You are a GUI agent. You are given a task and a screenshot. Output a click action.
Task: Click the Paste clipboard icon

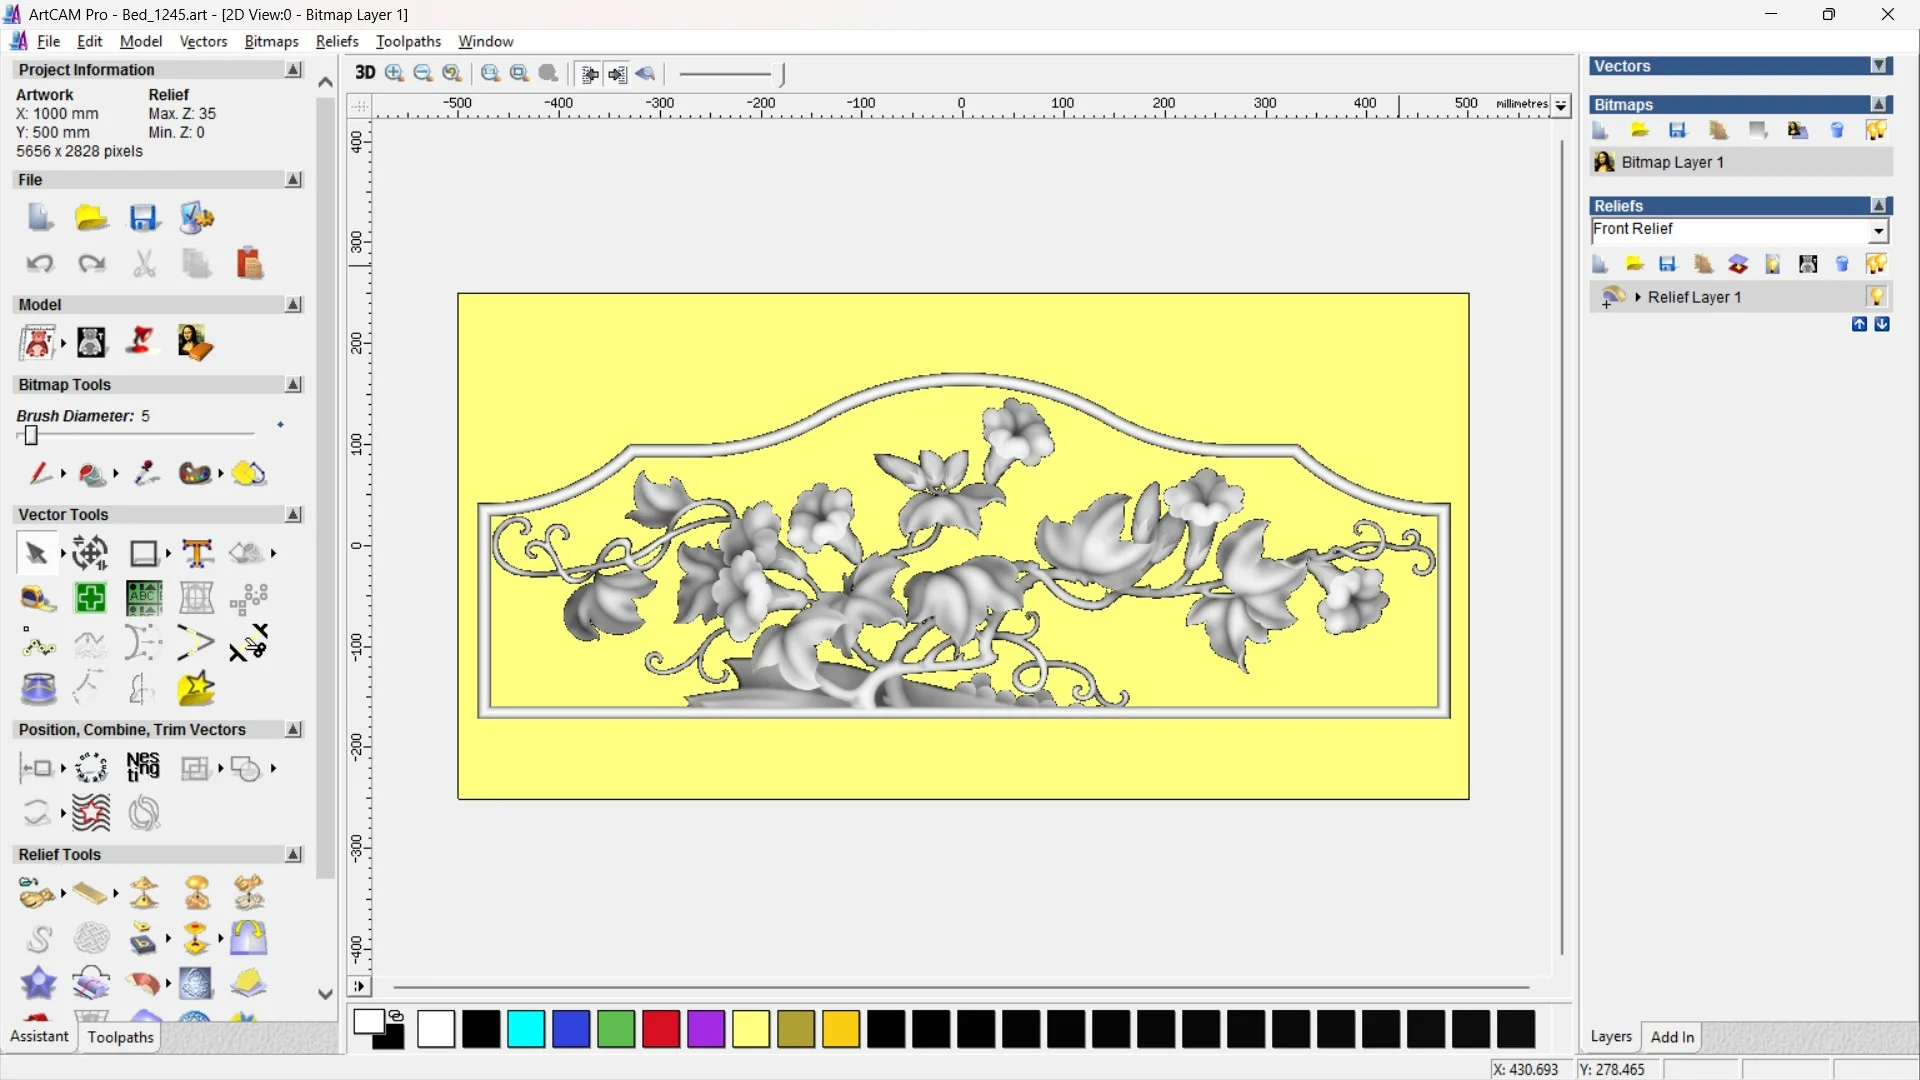pyautogui.click(x=249, y=264)
